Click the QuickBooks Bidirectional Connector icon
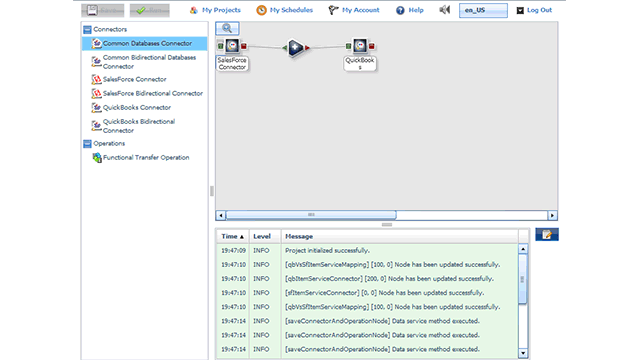 coord(96,126)
